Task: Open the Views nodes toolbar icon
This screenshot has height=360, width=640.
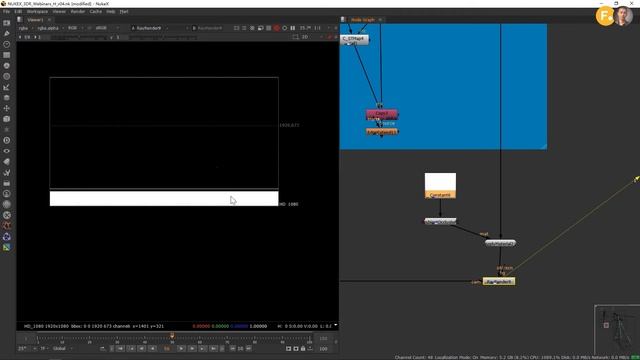Action: (7, 151)
